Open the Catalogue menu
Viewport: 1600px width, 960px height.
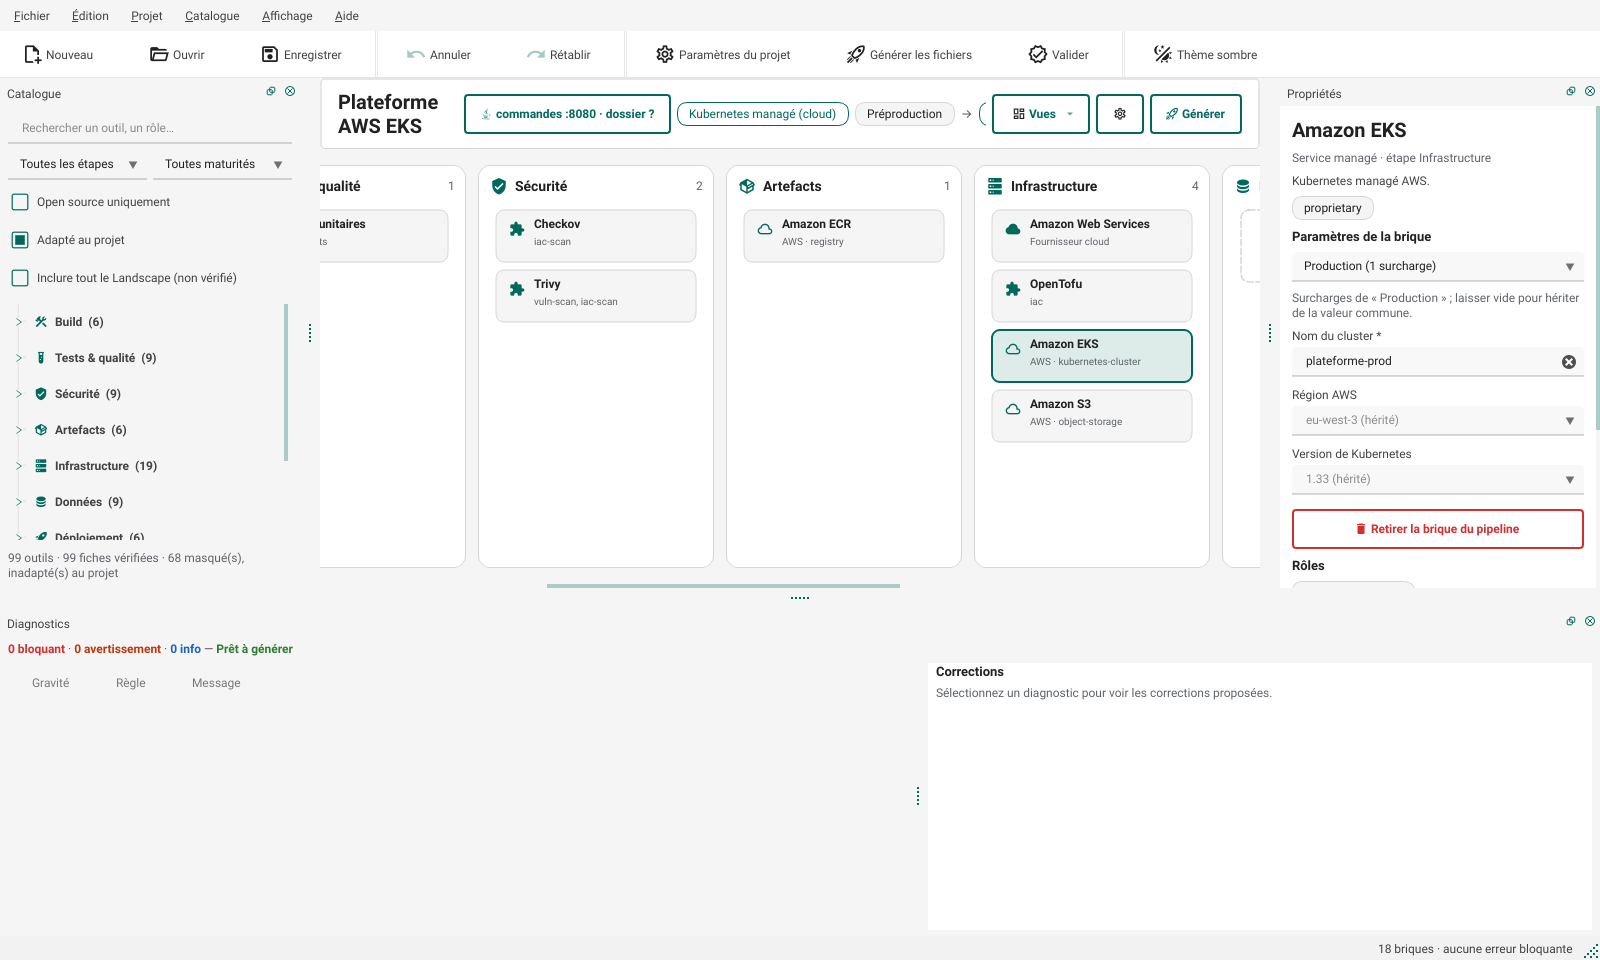(212, 16)
